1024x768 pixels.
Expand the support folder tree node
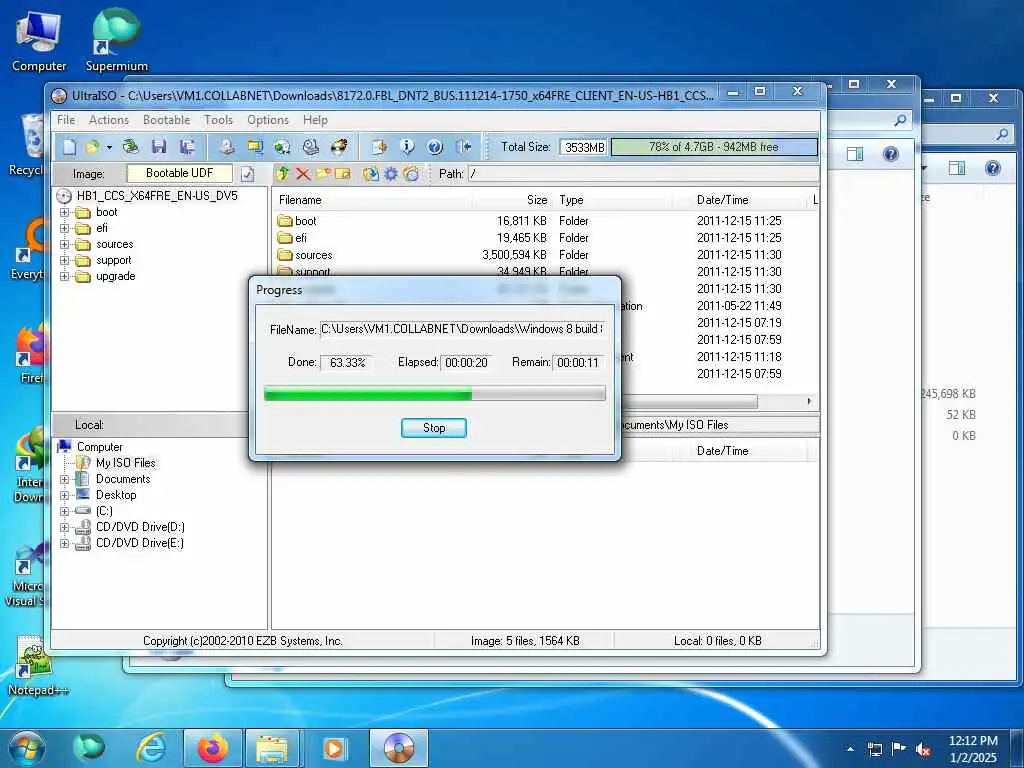64,261
